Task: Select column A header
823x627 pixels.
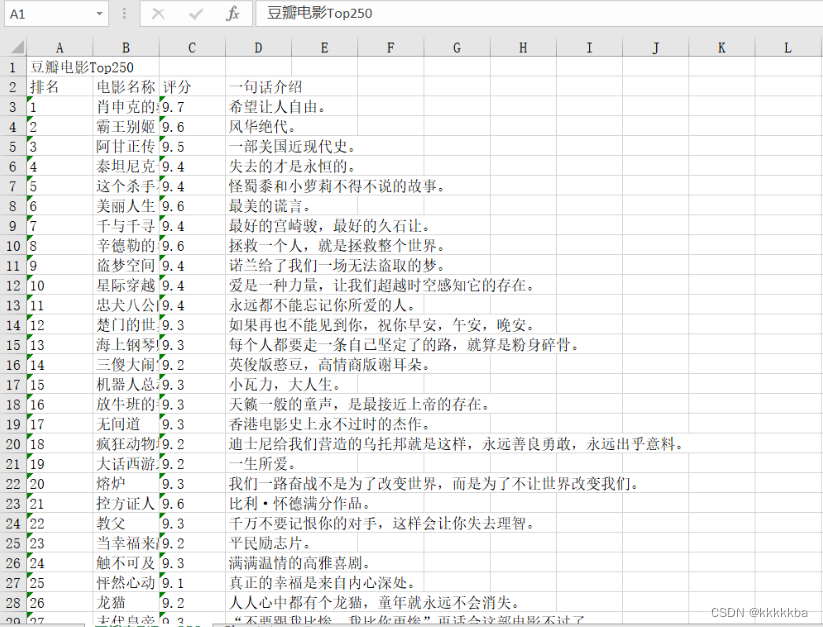Action: 60,48
